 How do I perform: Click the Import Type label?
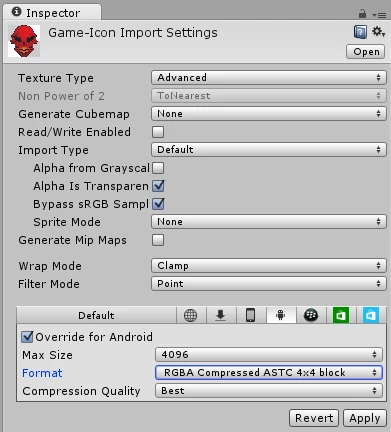[x=53, y=150]
